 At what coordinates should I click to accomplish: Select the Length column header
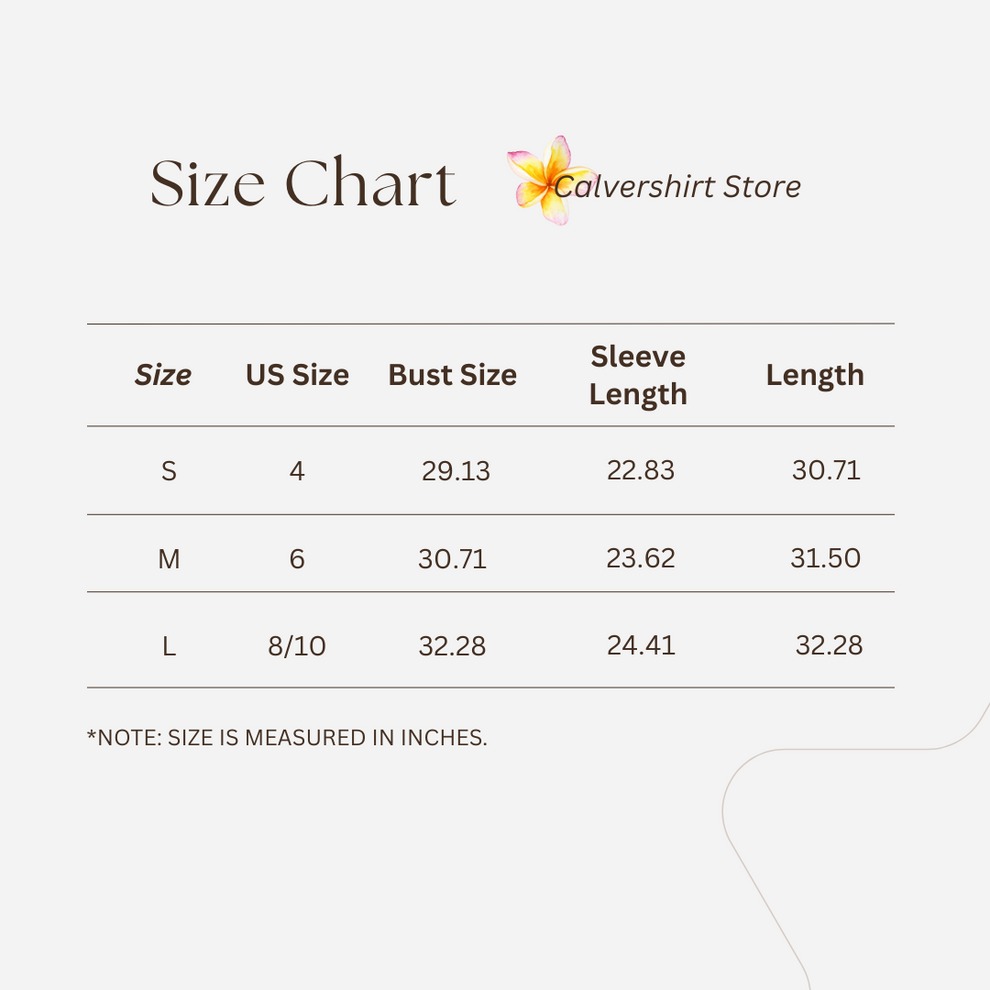[x=815, y=375]
